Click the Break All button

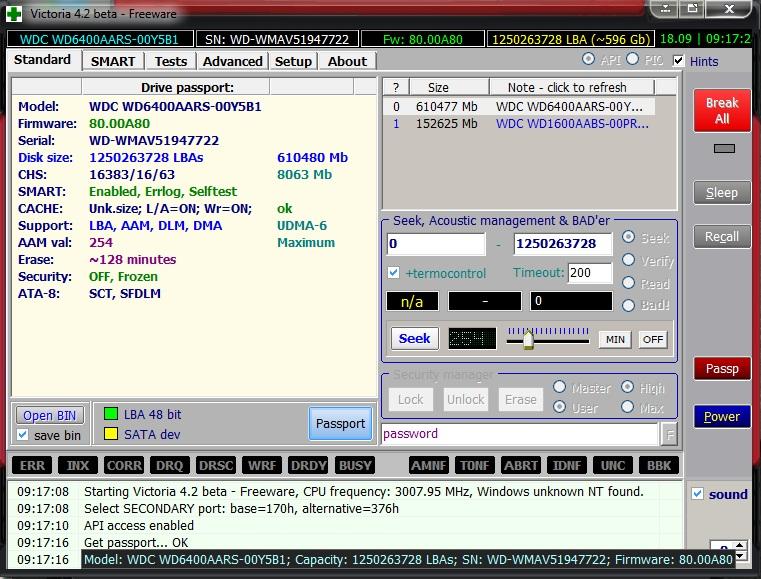point(722,111)
